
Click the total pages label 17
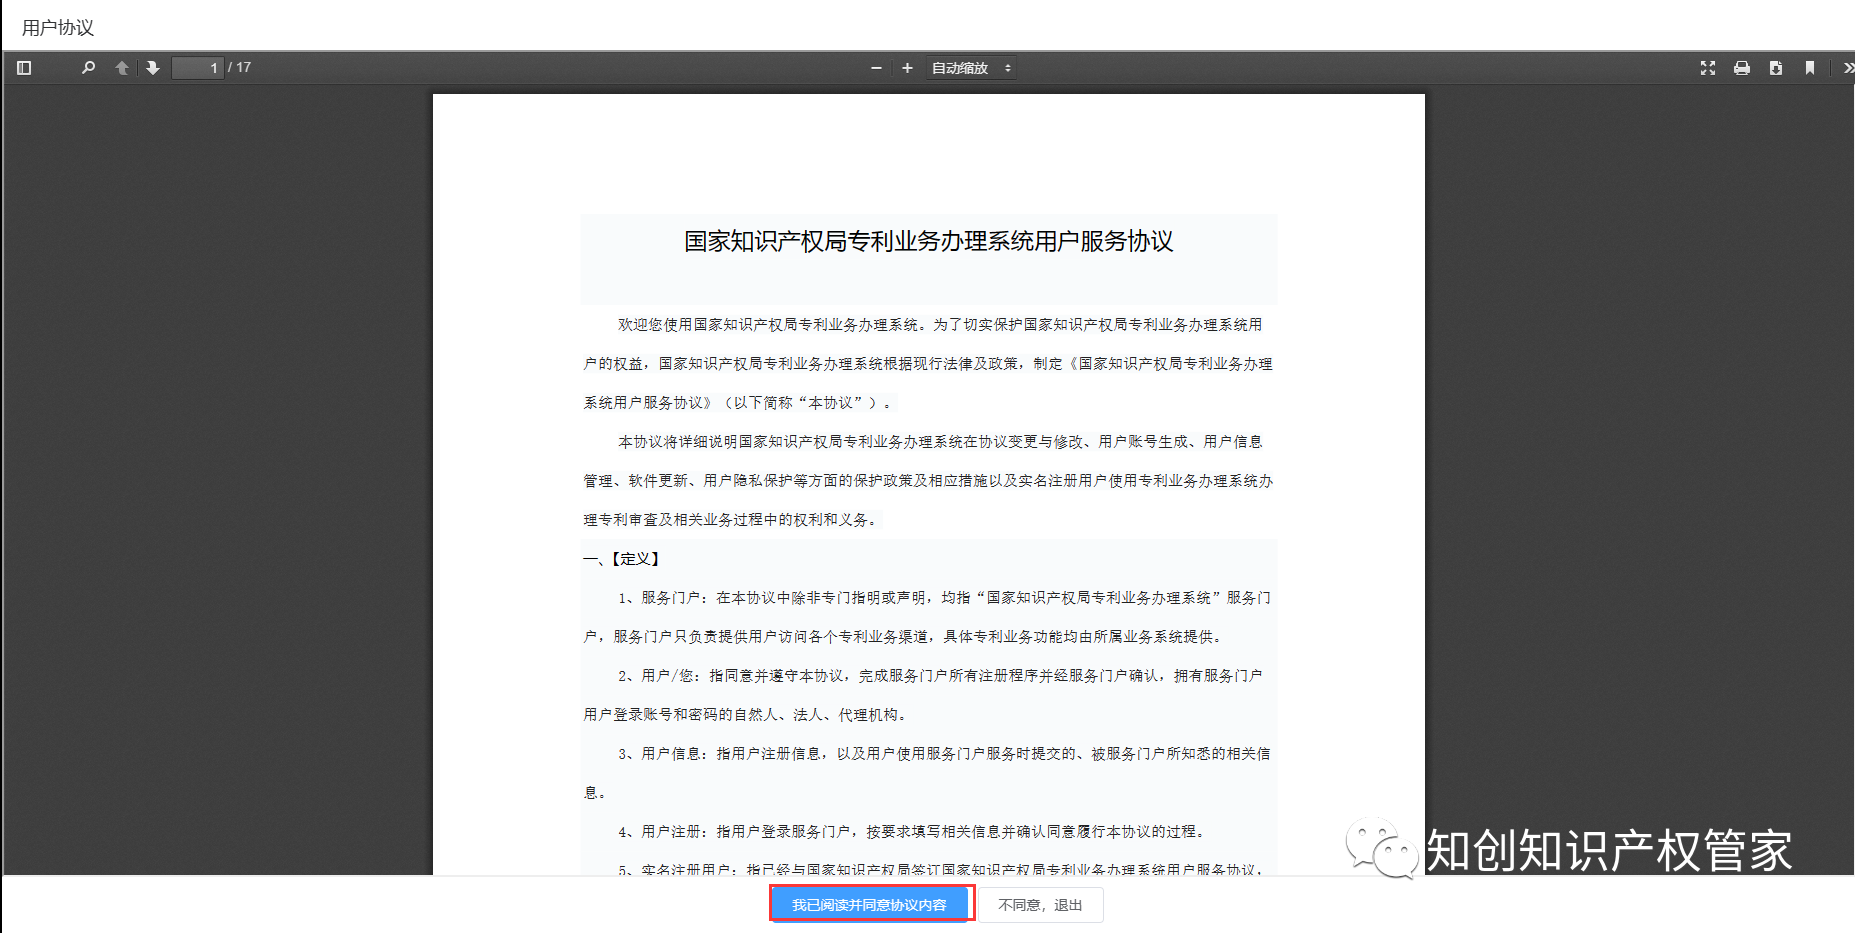(x=243, y=68)
